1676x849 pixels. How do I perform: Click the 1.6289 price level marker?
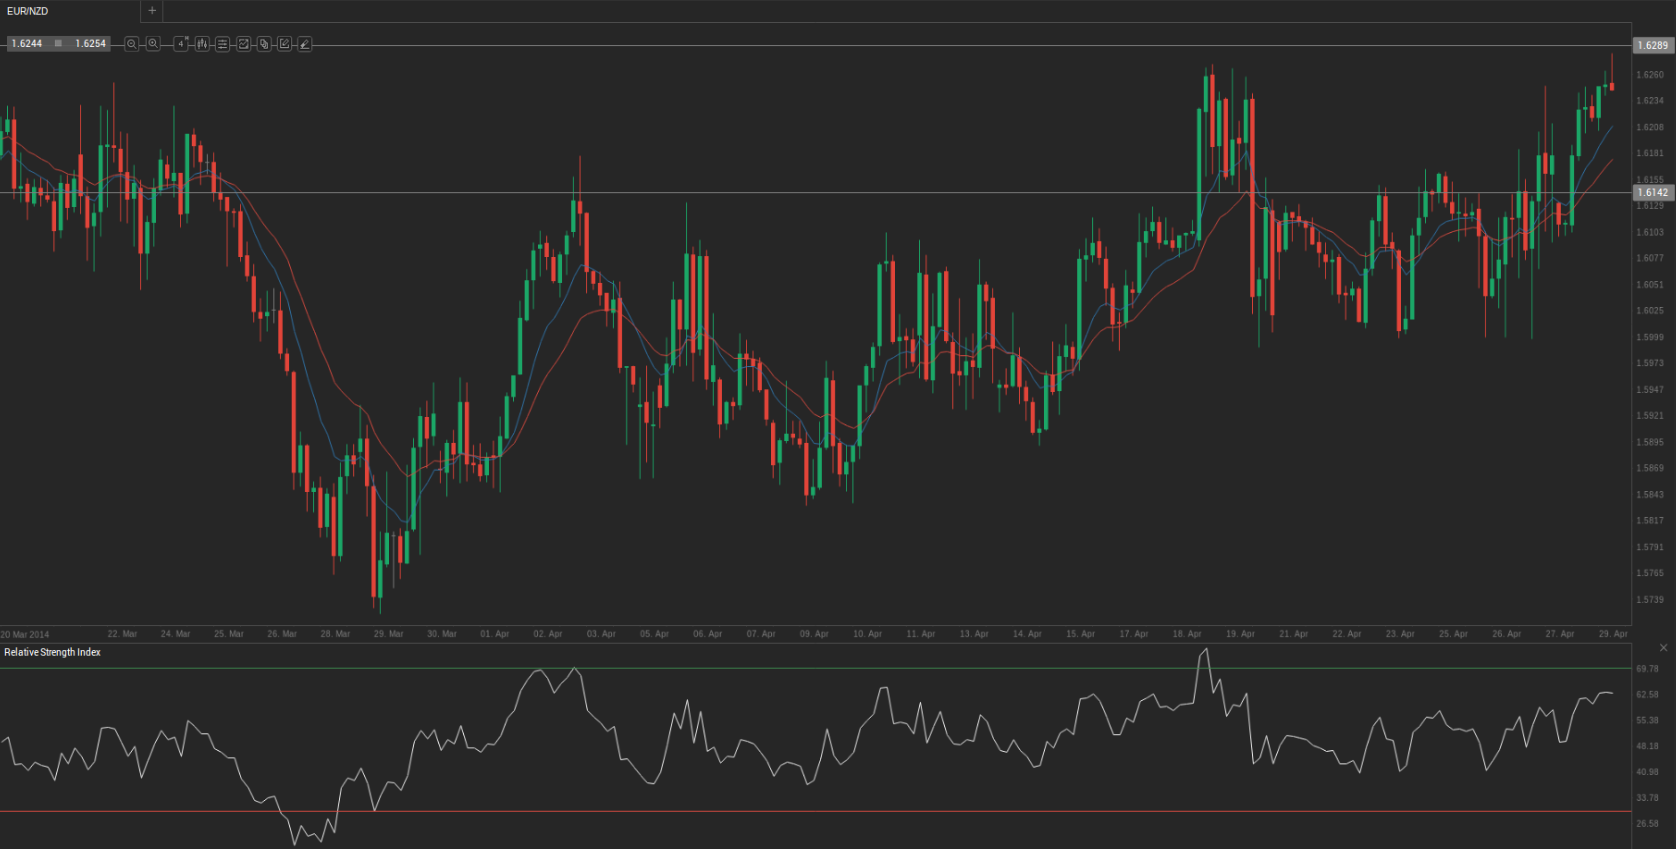coord(1652,45)
